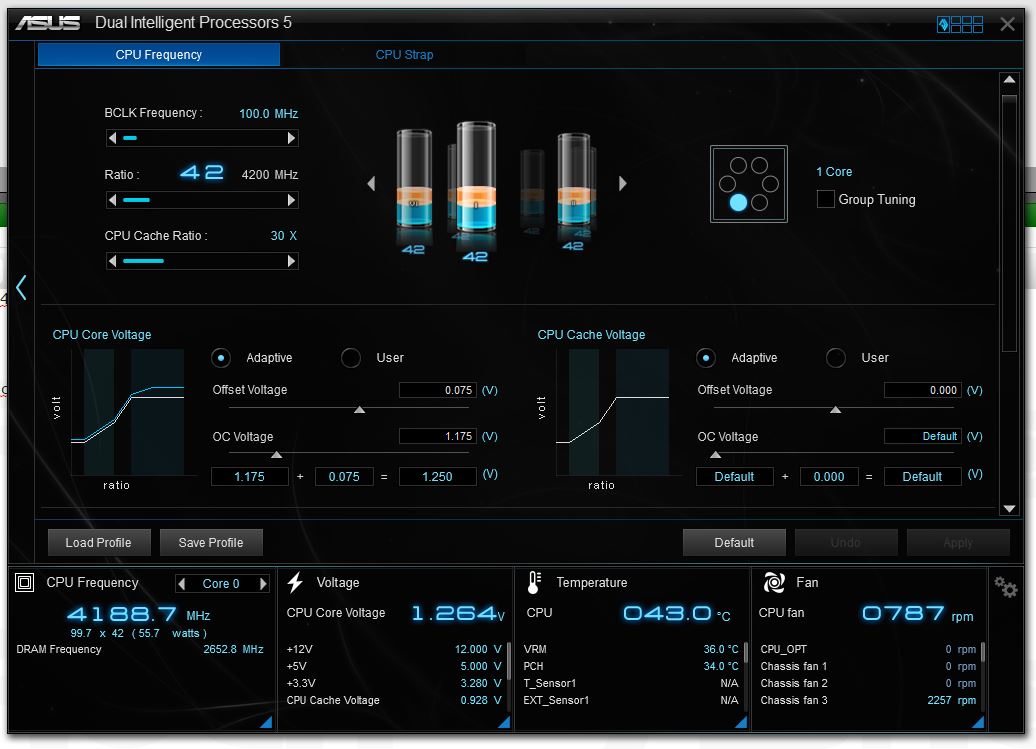Show previous core cylinder with left arrow

click(x=371, y=183)
